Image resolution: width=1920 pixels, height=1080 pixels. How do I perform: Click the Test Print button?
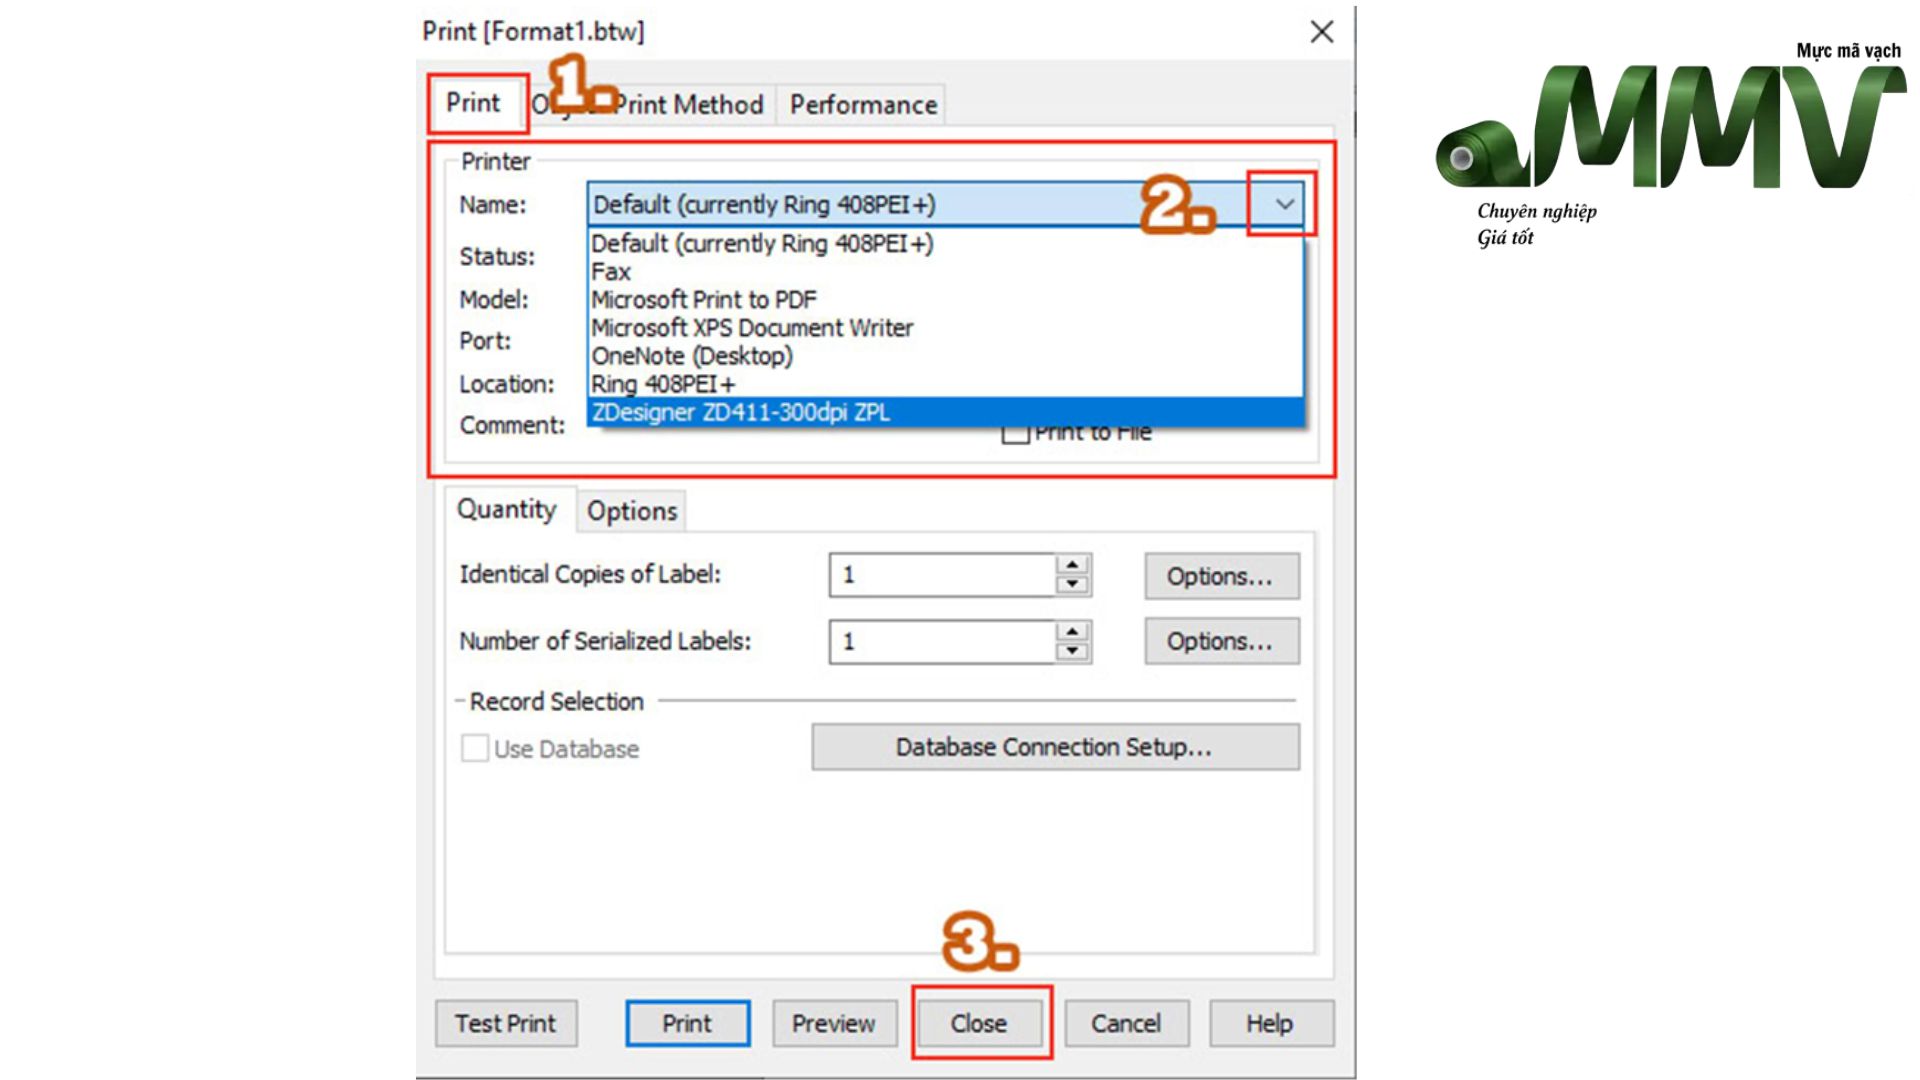[x=506, y=1024]
